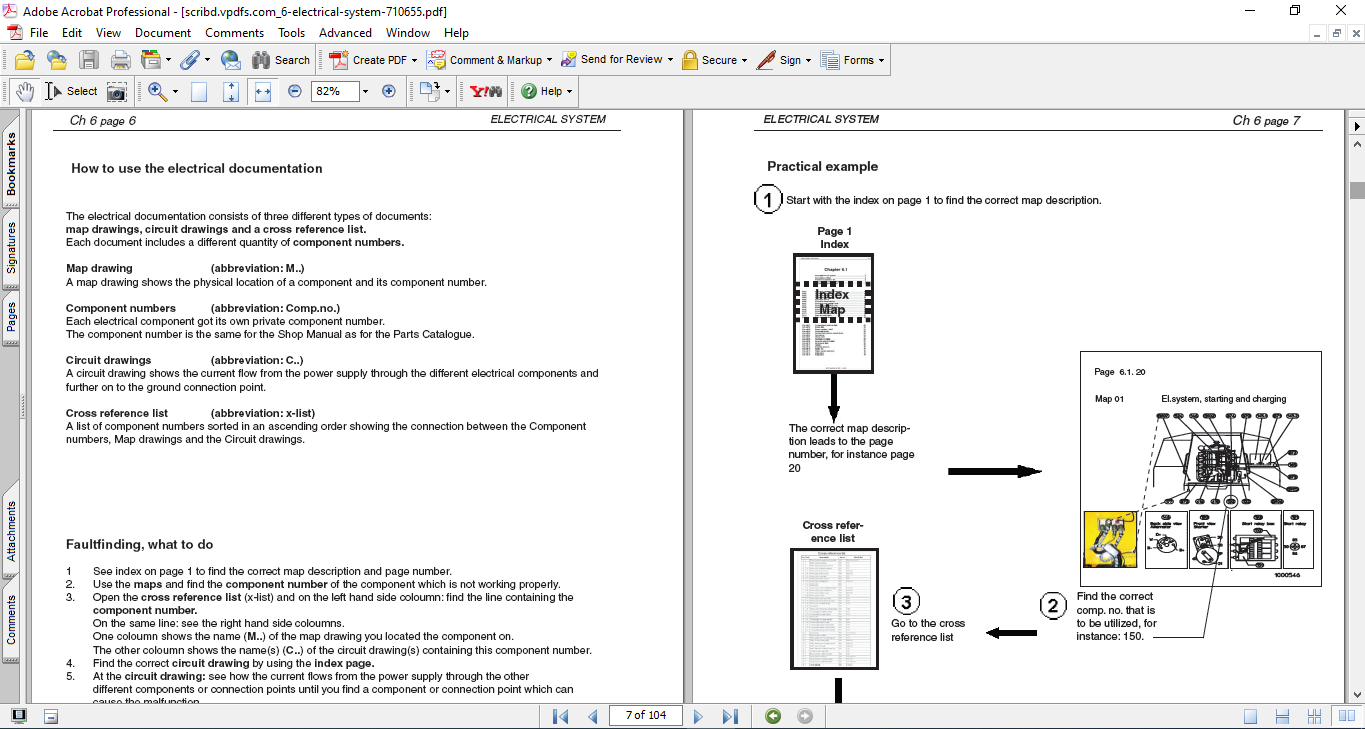
Task: Expand the zoom percentage dropdown
Action: (365, 91)
